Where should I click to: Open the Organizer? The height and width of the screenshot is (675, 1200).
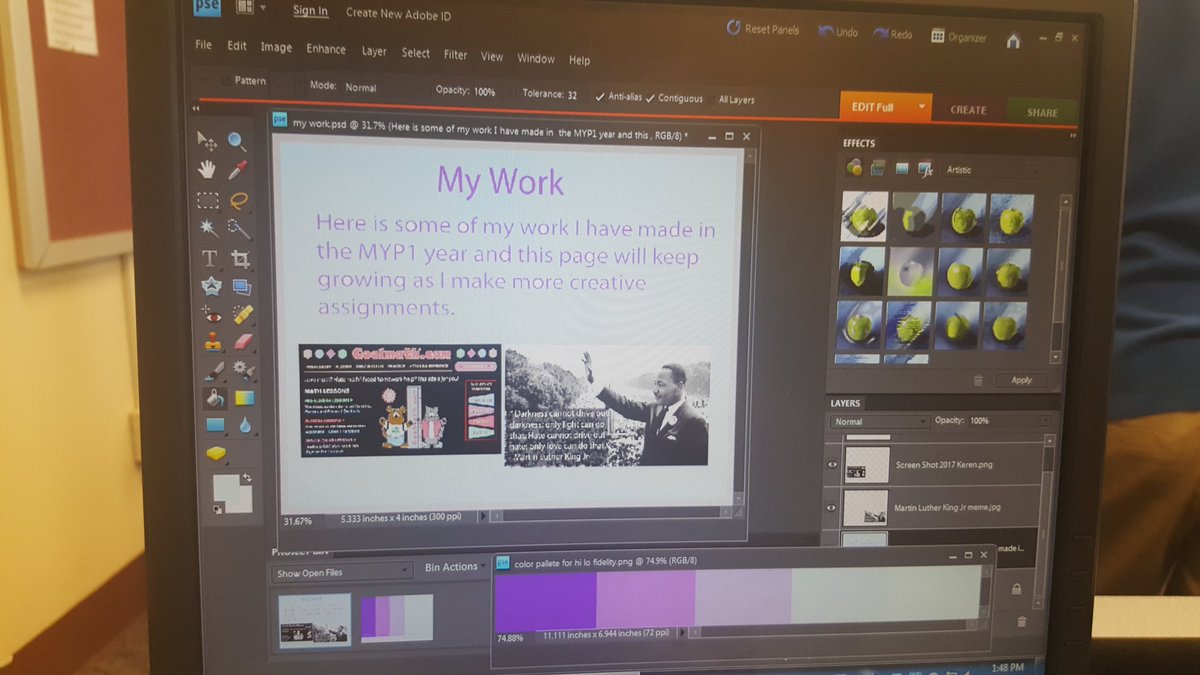958,37
